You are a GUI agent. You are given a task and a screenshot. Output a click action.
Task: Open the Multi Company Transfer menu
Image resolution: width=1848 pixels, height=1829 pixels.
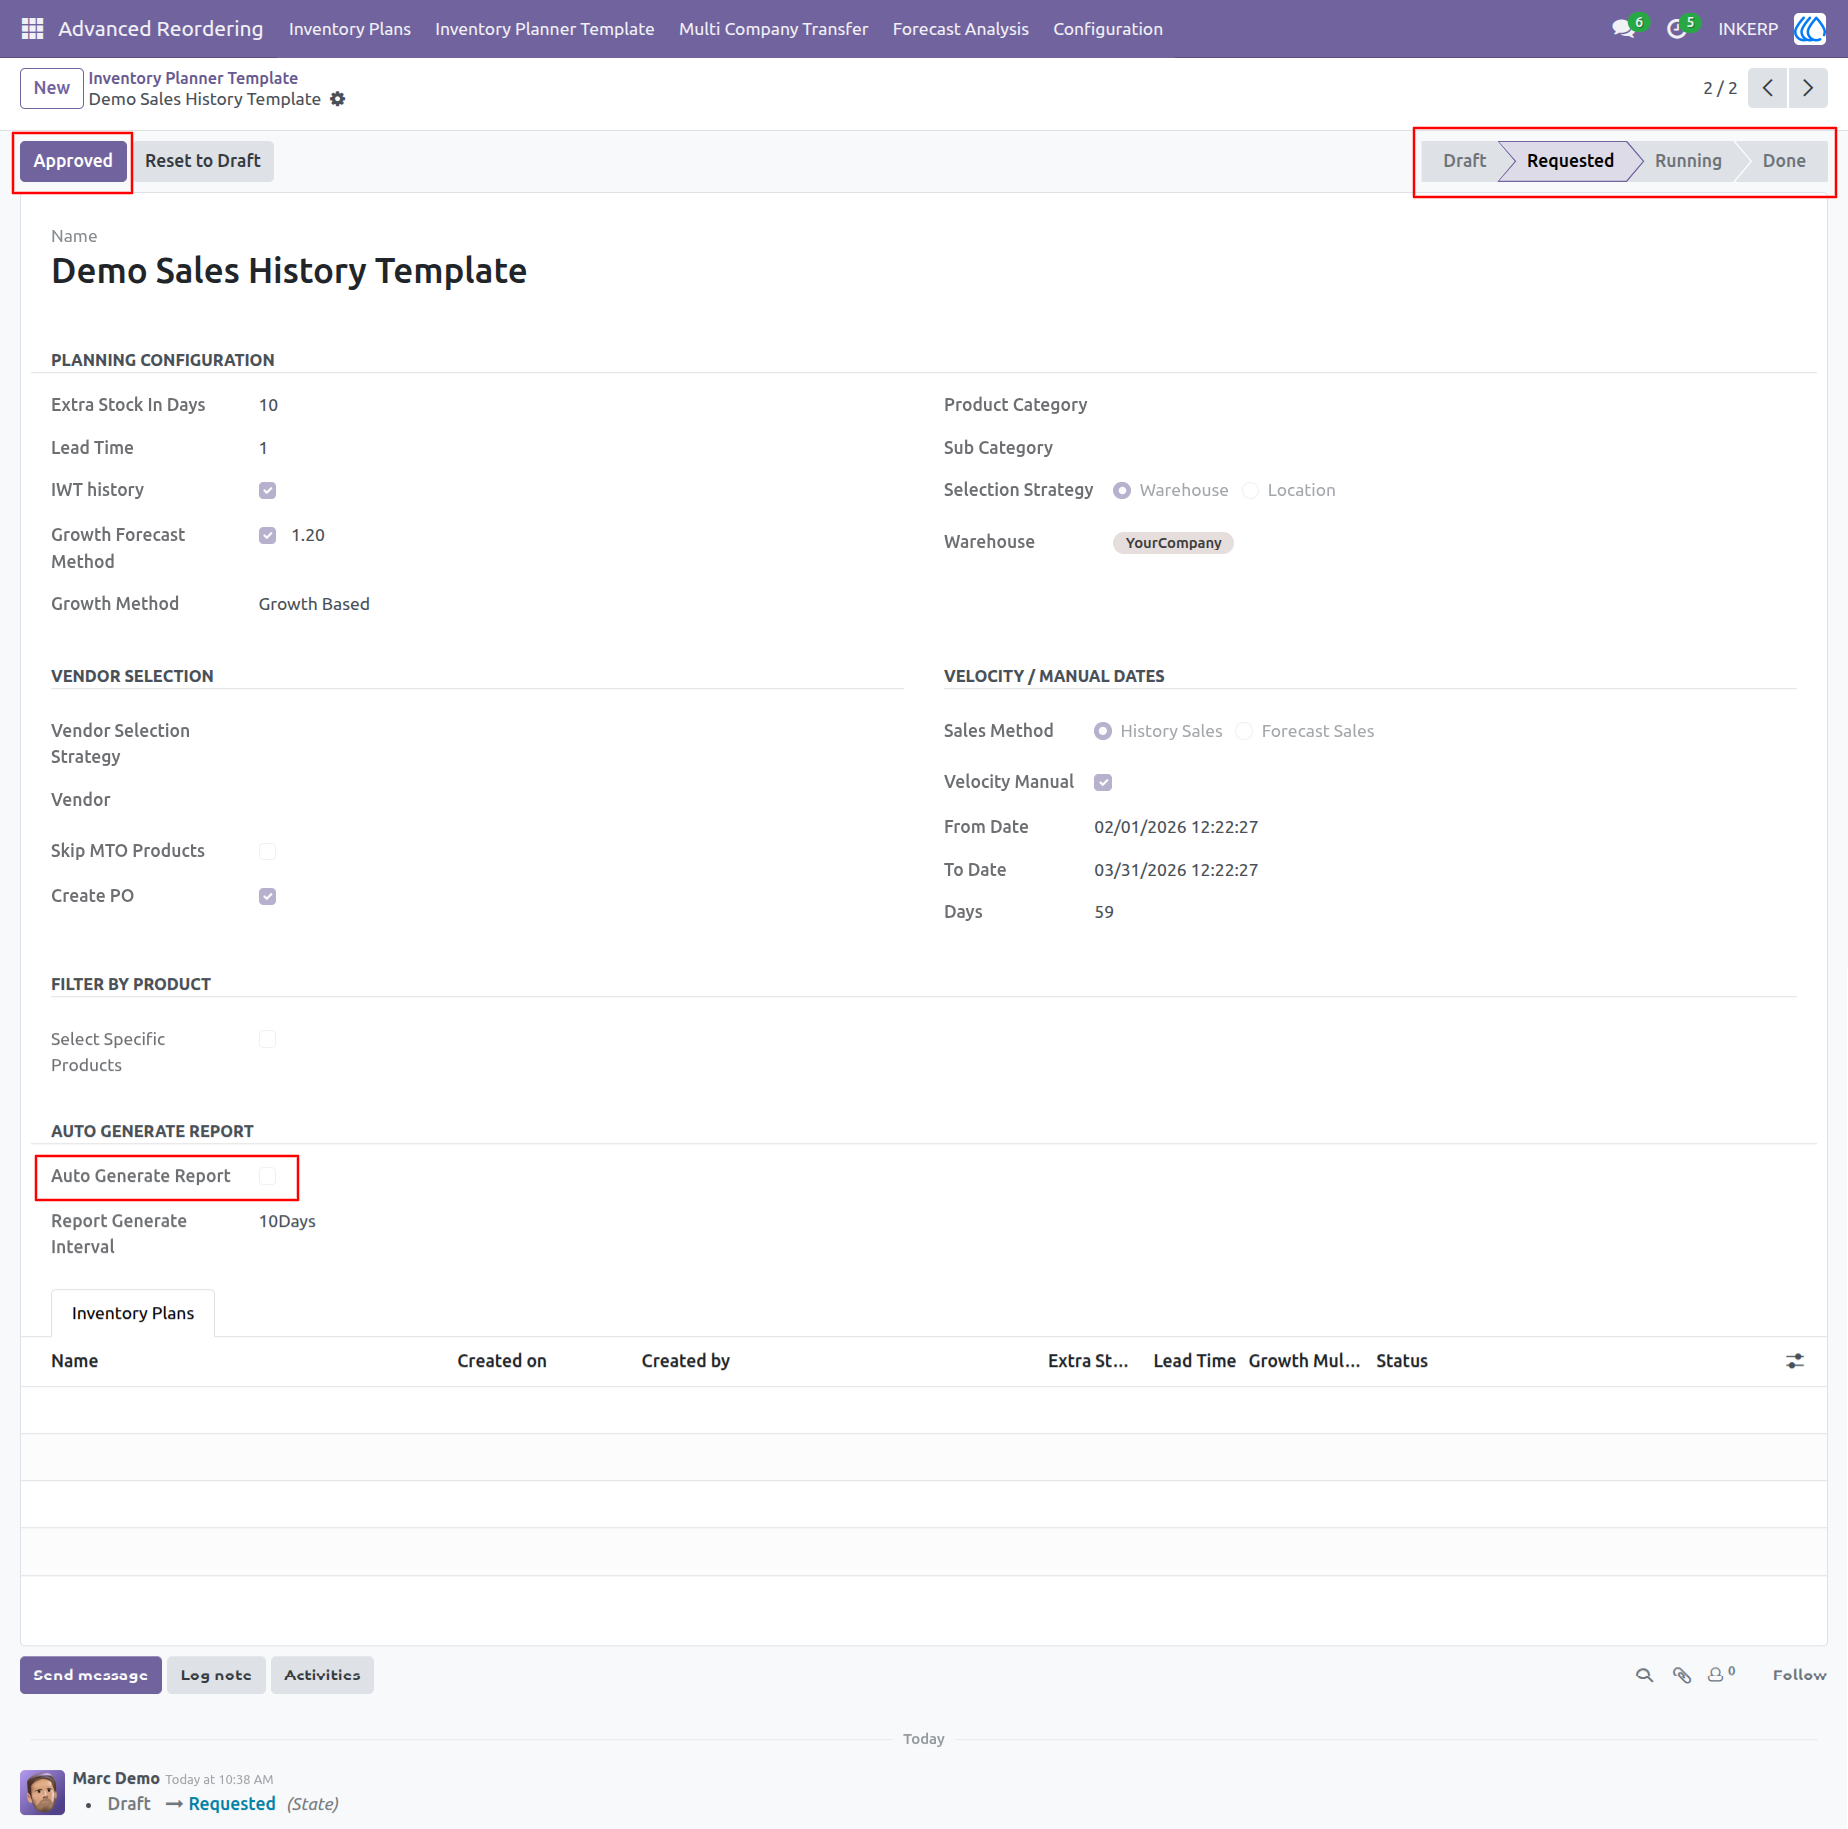773,29
